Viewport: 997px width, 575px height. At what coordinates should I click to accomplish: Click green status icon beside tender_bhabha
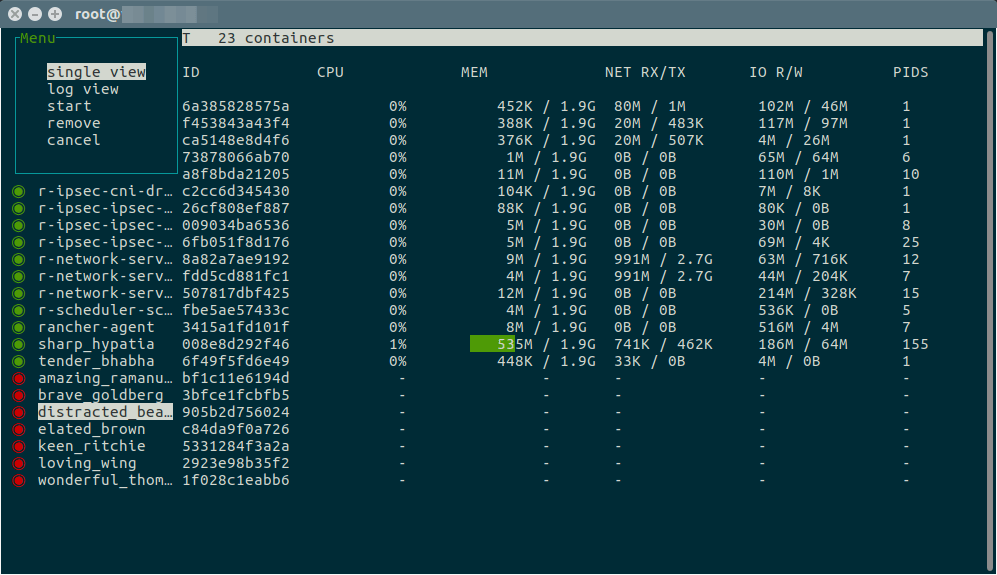tap(18, 361)
